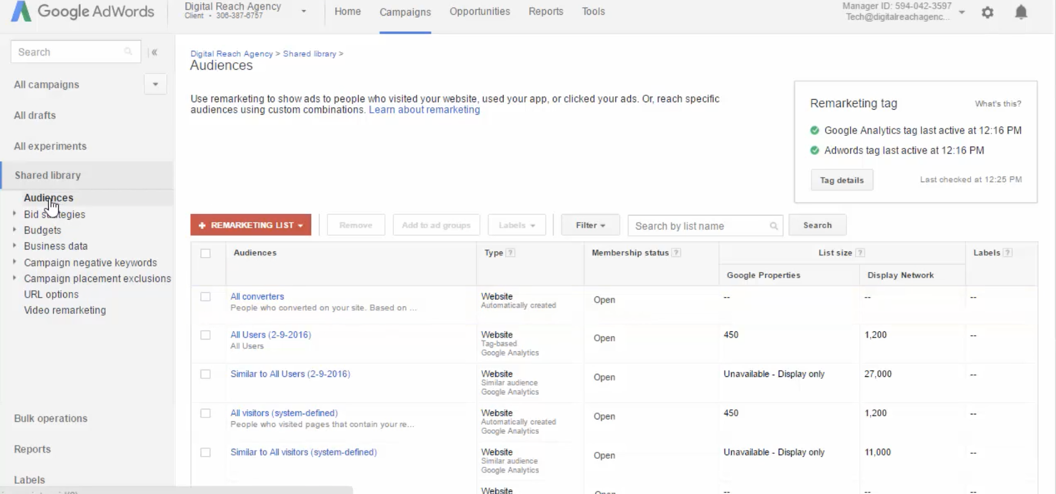Click the magnifier in list name search
Screen dimensions: 1056x494
coord(774,226)
